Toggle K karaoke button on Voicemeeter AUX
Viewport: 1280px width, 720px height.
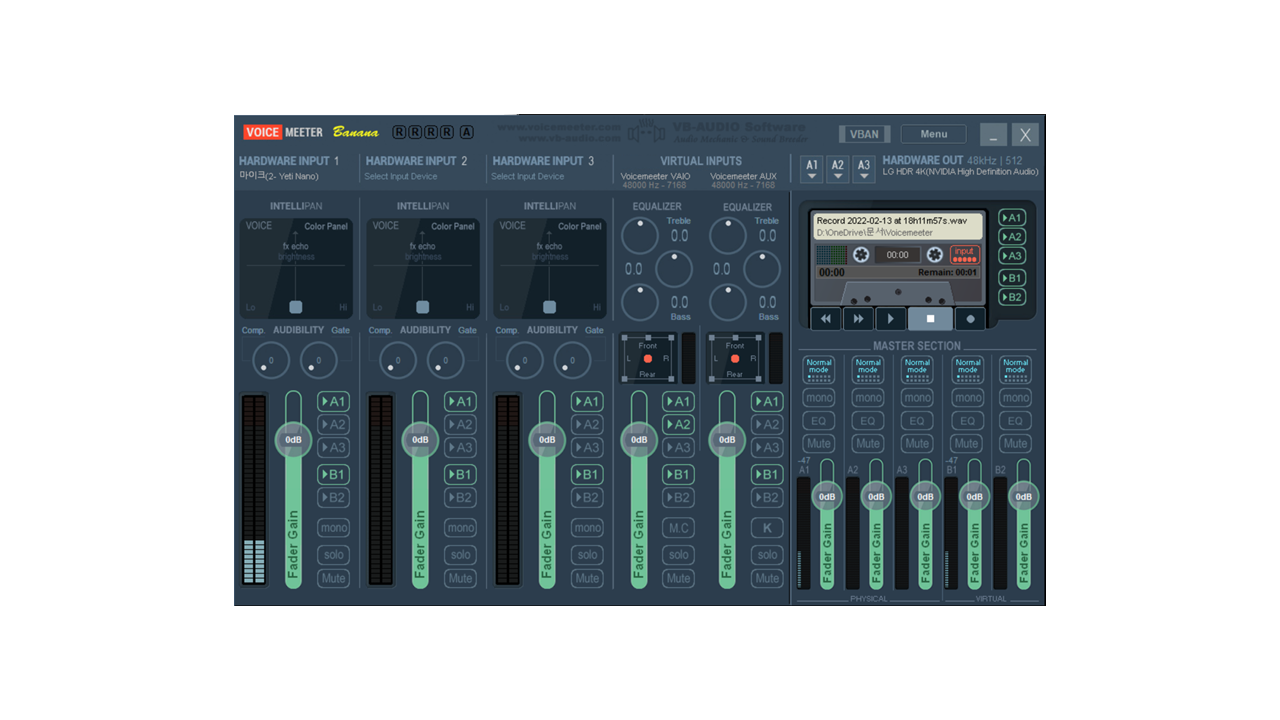pyautogui.click(x=767, y=527)
